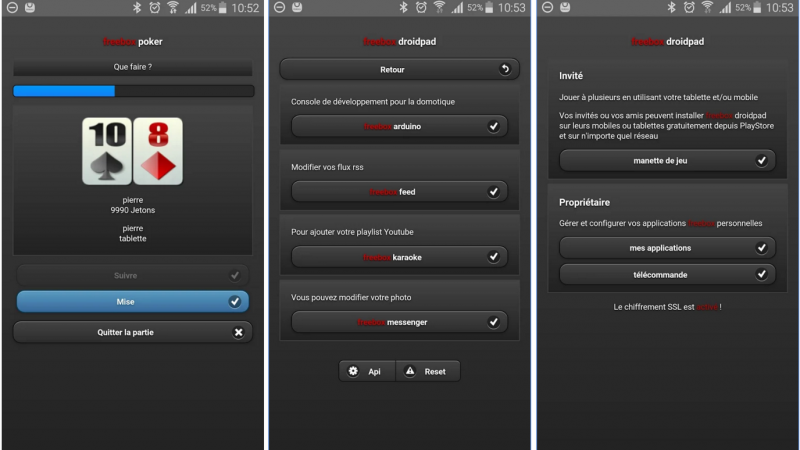
Task: Click the warning triangle icon on Reset
Action: point(410,371)
